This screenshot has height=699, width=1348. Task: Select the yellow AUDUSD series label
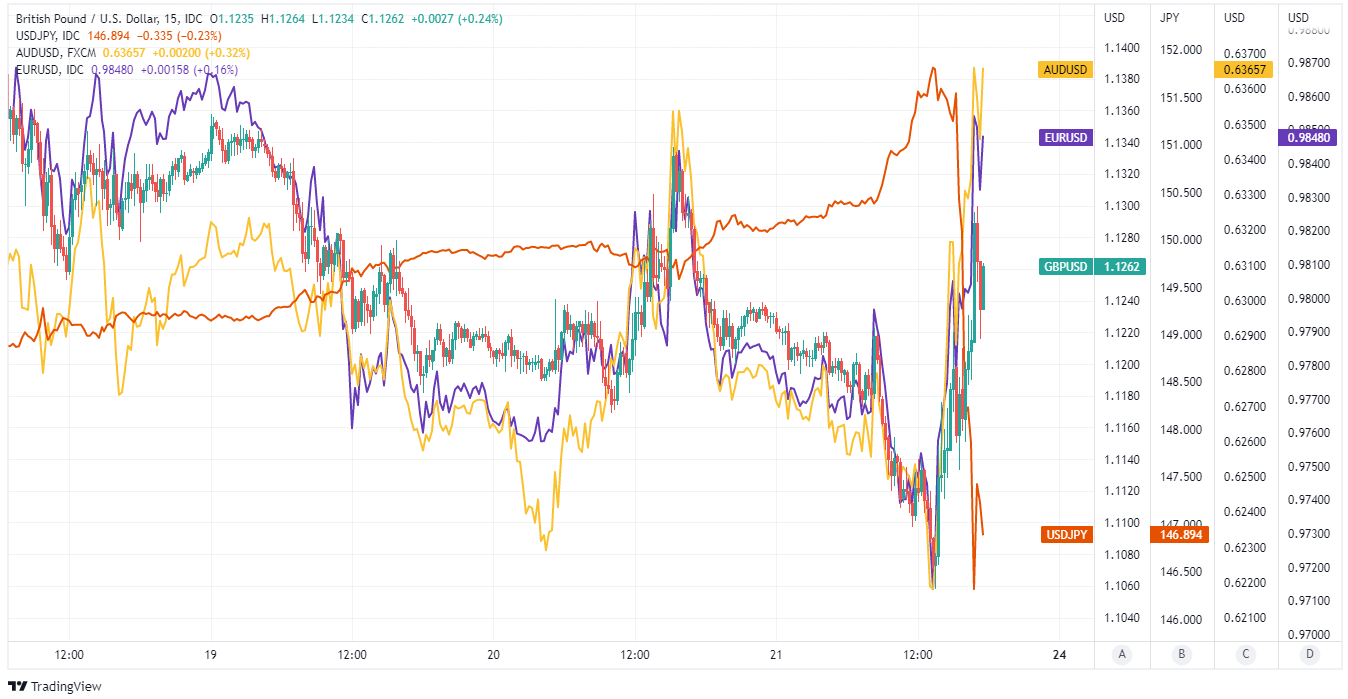pyautogui.click(x=1065, y=70)
